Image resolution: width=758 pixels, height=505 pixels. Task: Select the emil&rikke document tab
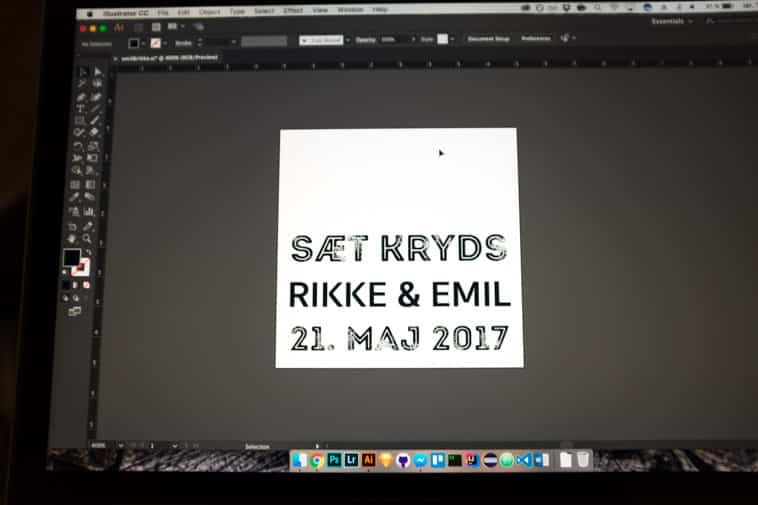tap(169, 58)
